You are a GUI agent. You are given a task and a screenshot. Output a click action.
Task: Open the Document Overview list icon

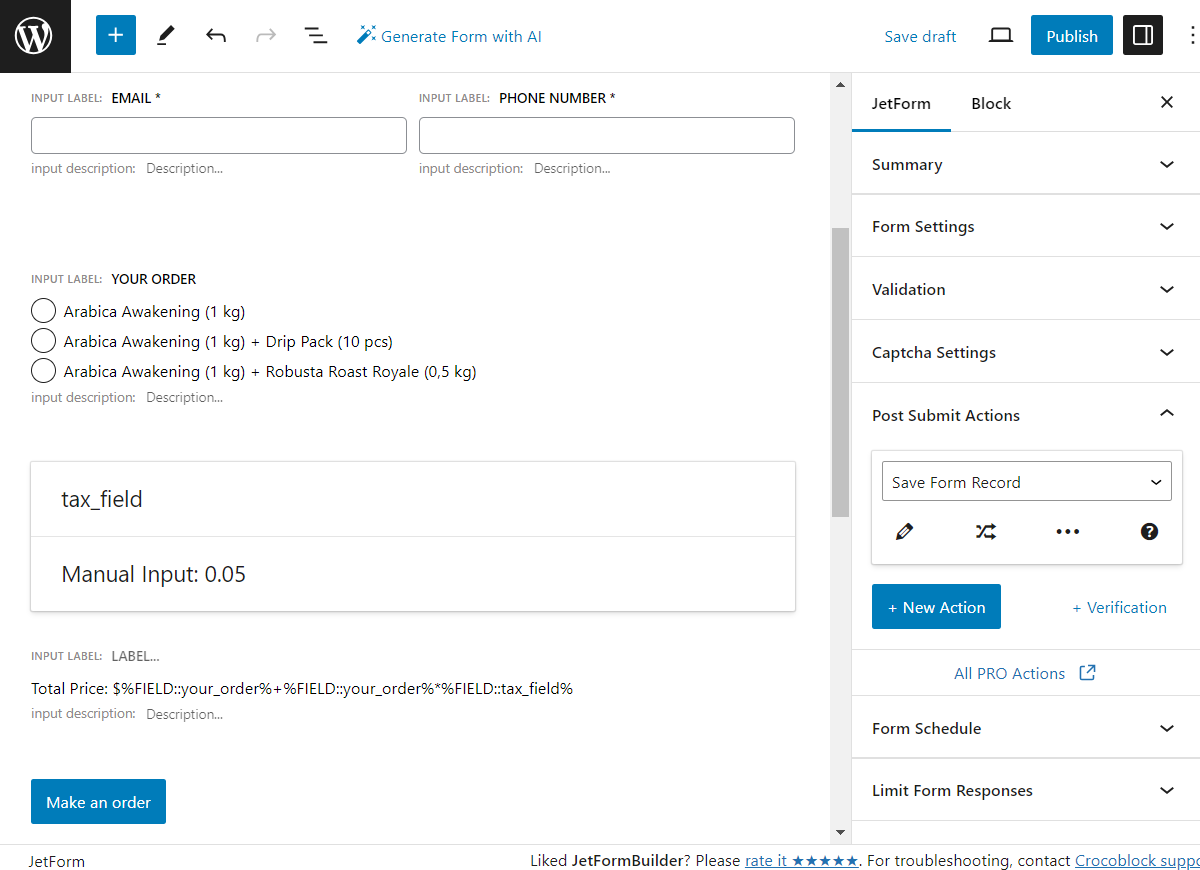316,35
